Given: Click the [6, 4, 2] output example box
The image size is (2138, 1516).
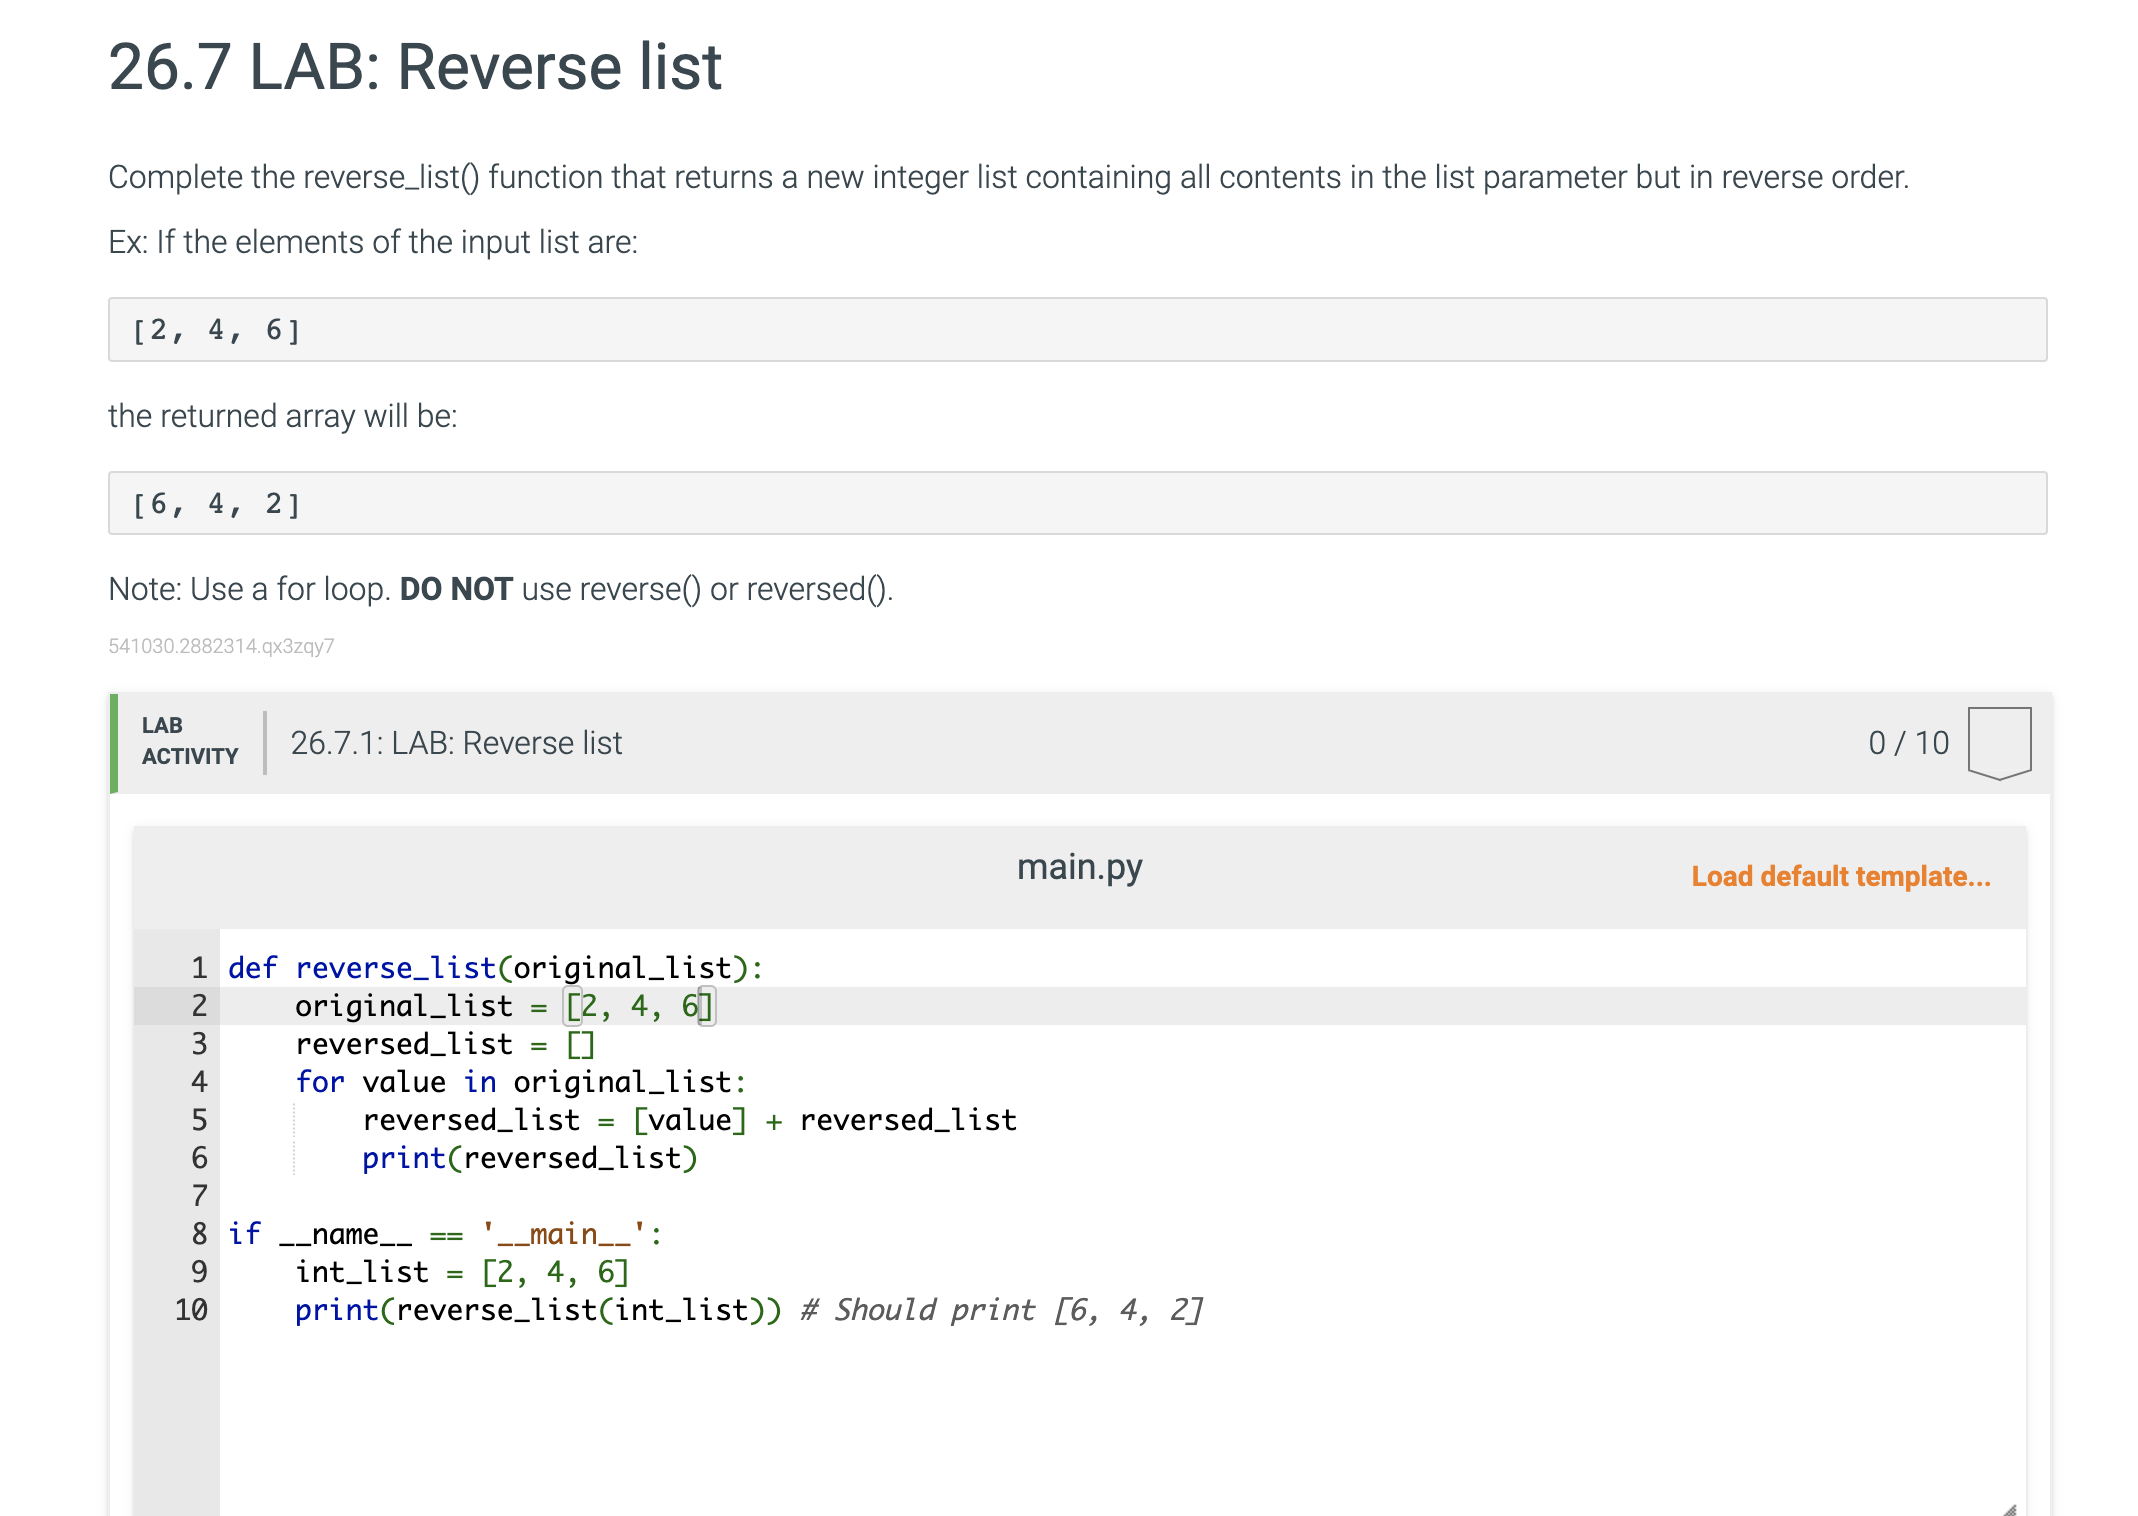Looking at the screenshot, I should pyautogui.click(x=1077, y=504).
